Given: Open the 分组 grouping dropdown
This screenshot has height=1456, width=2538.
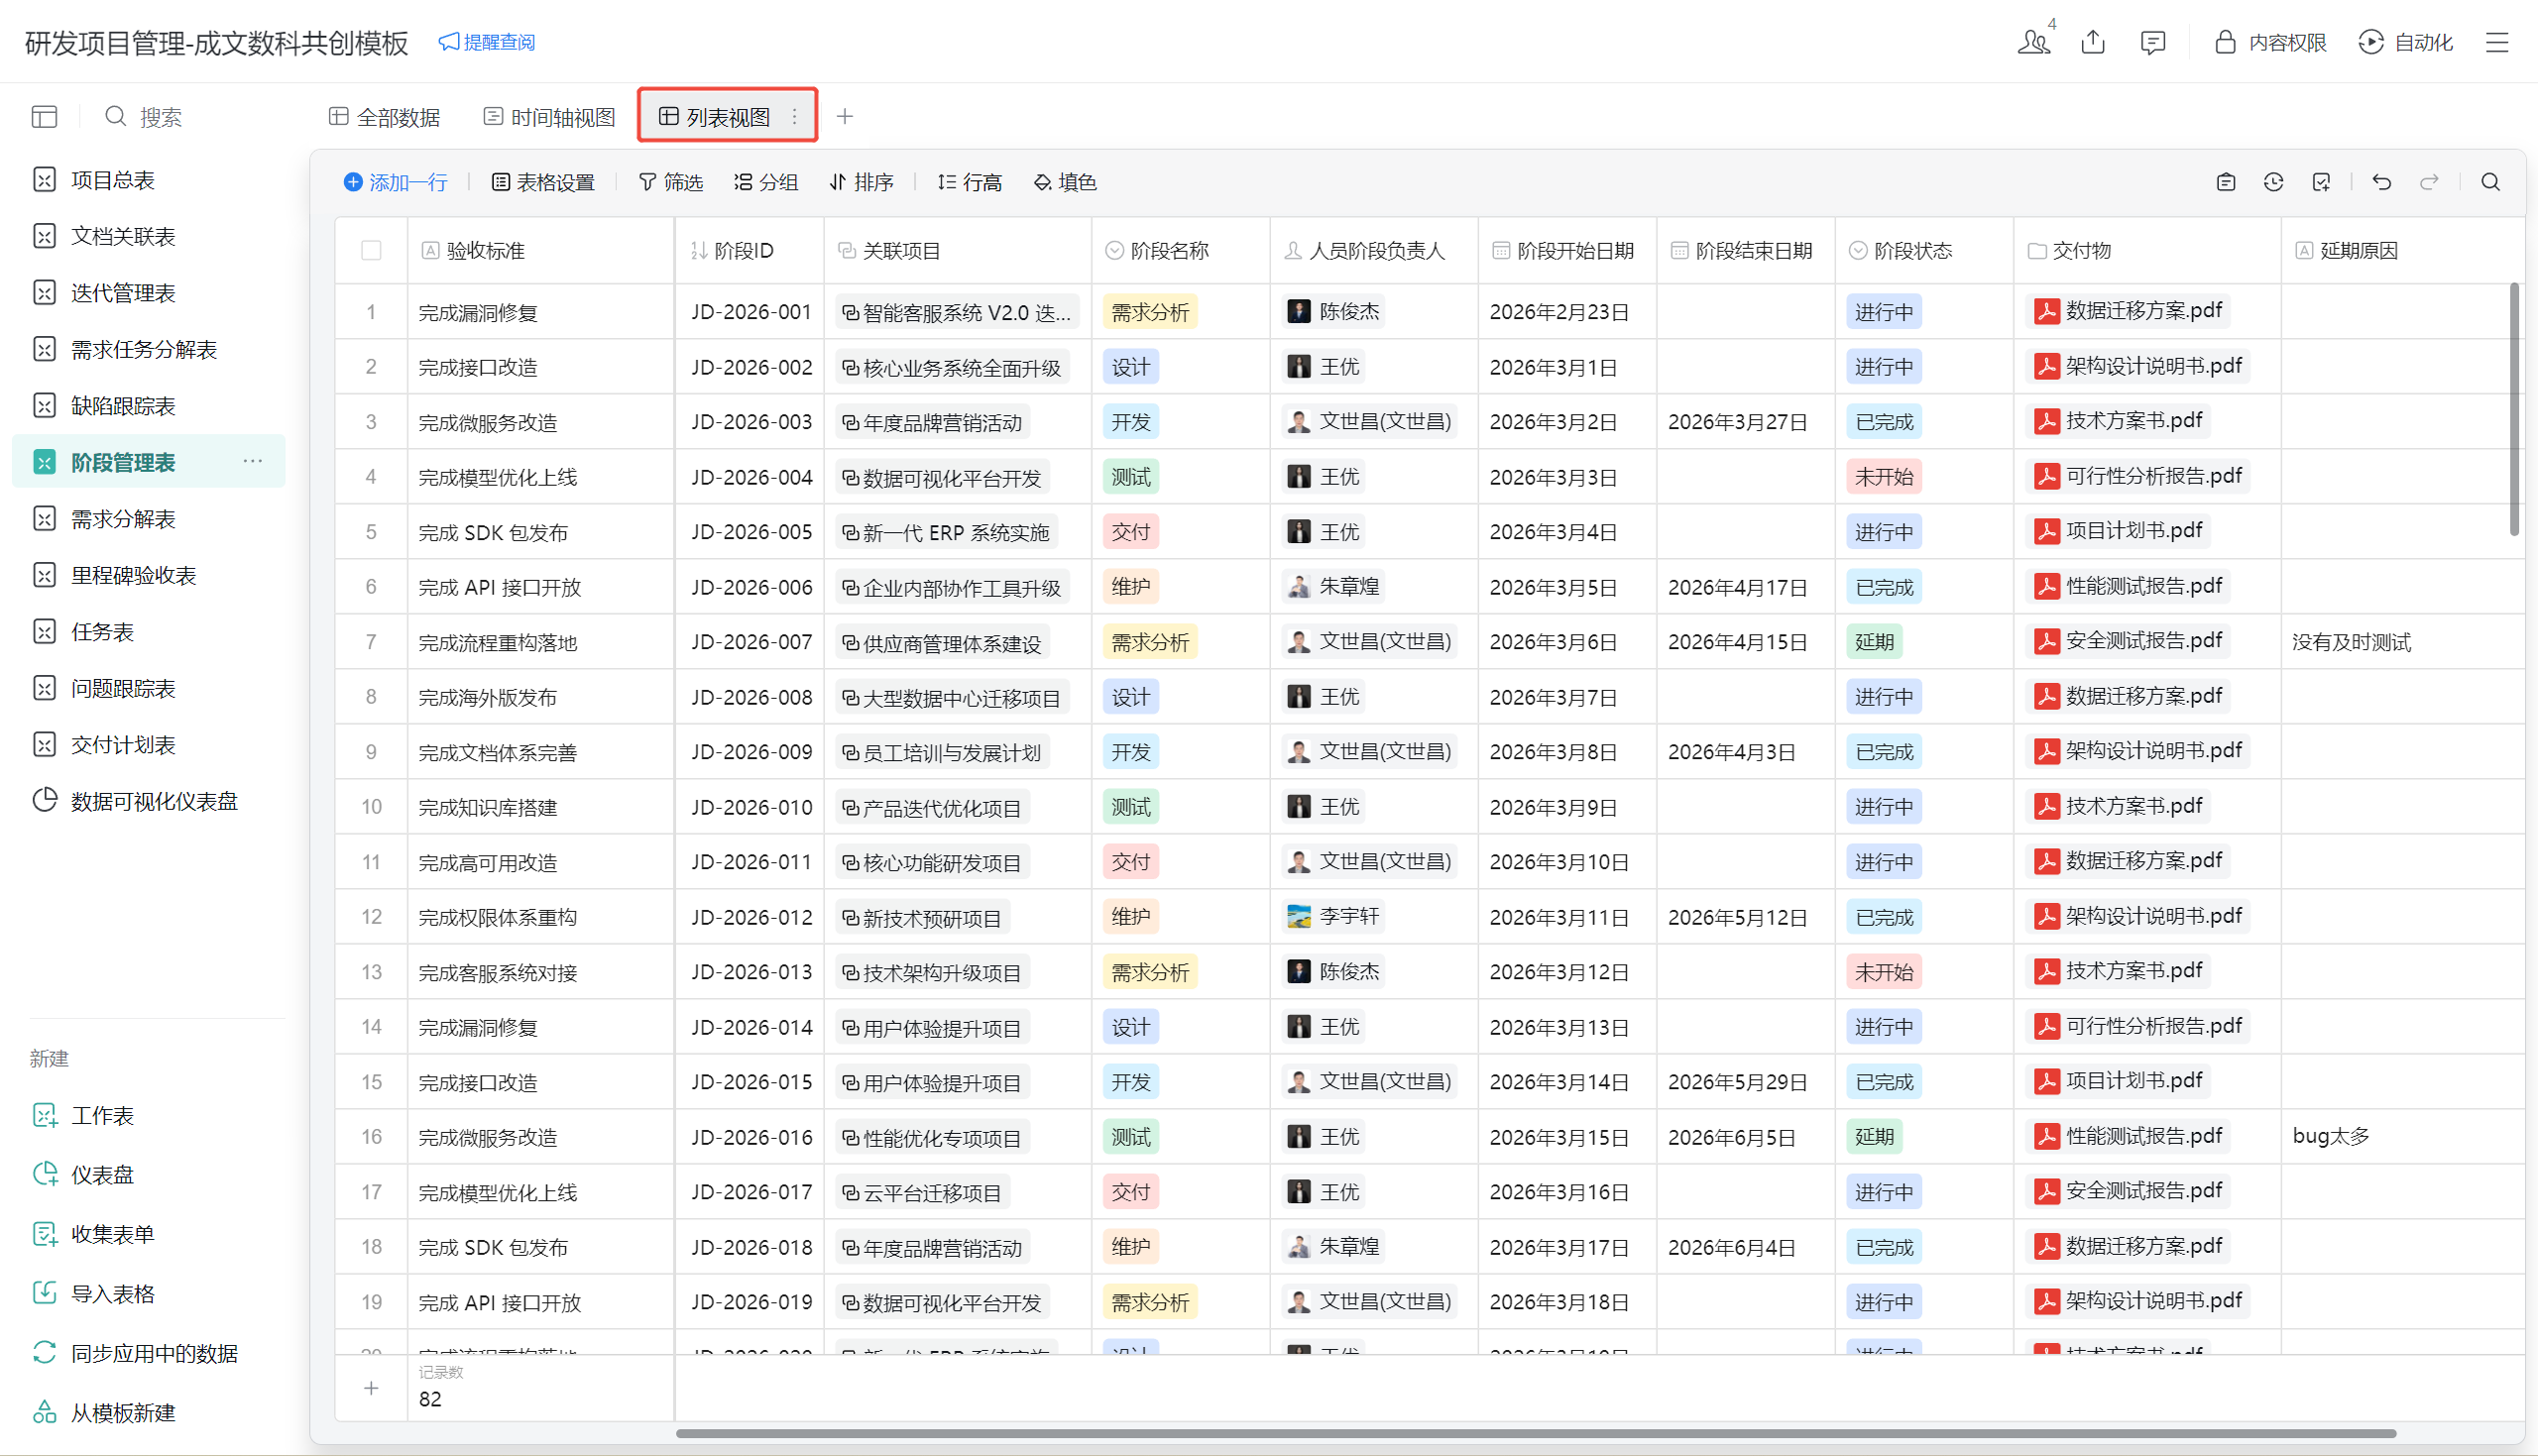Looking at the screenshot, I should 766,182.
